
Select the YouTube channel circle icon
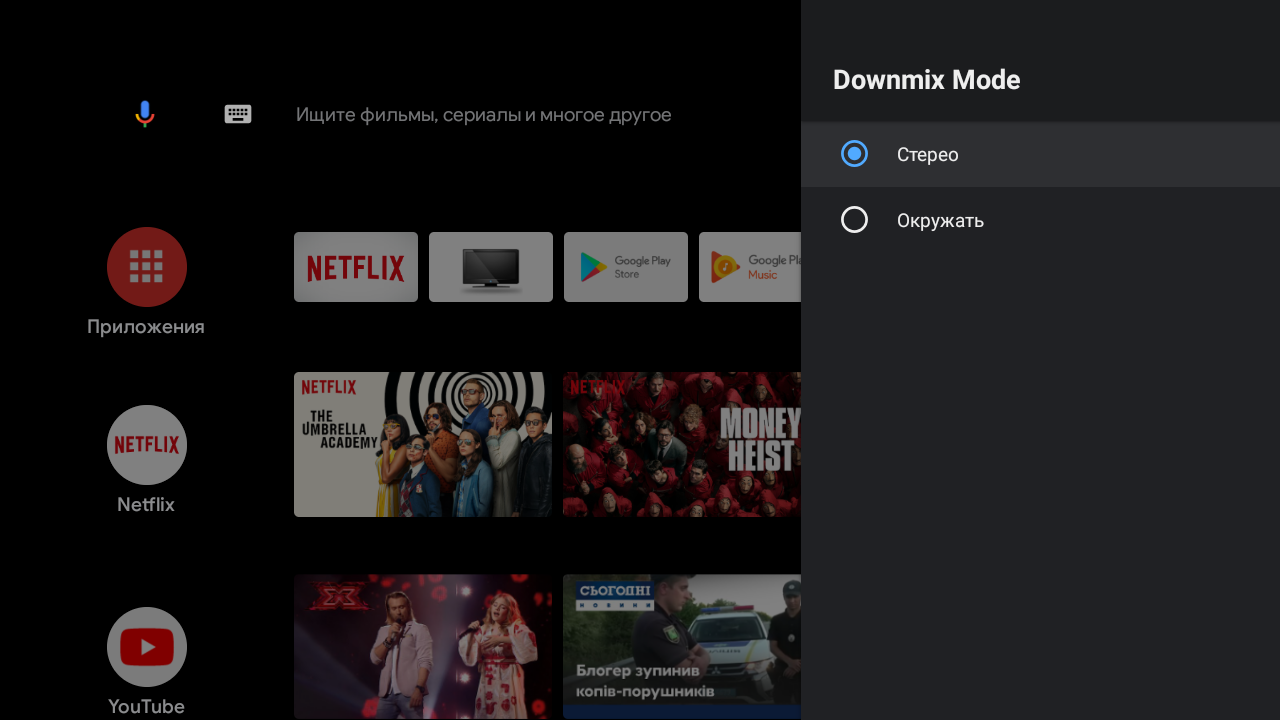tap(147, 647)
